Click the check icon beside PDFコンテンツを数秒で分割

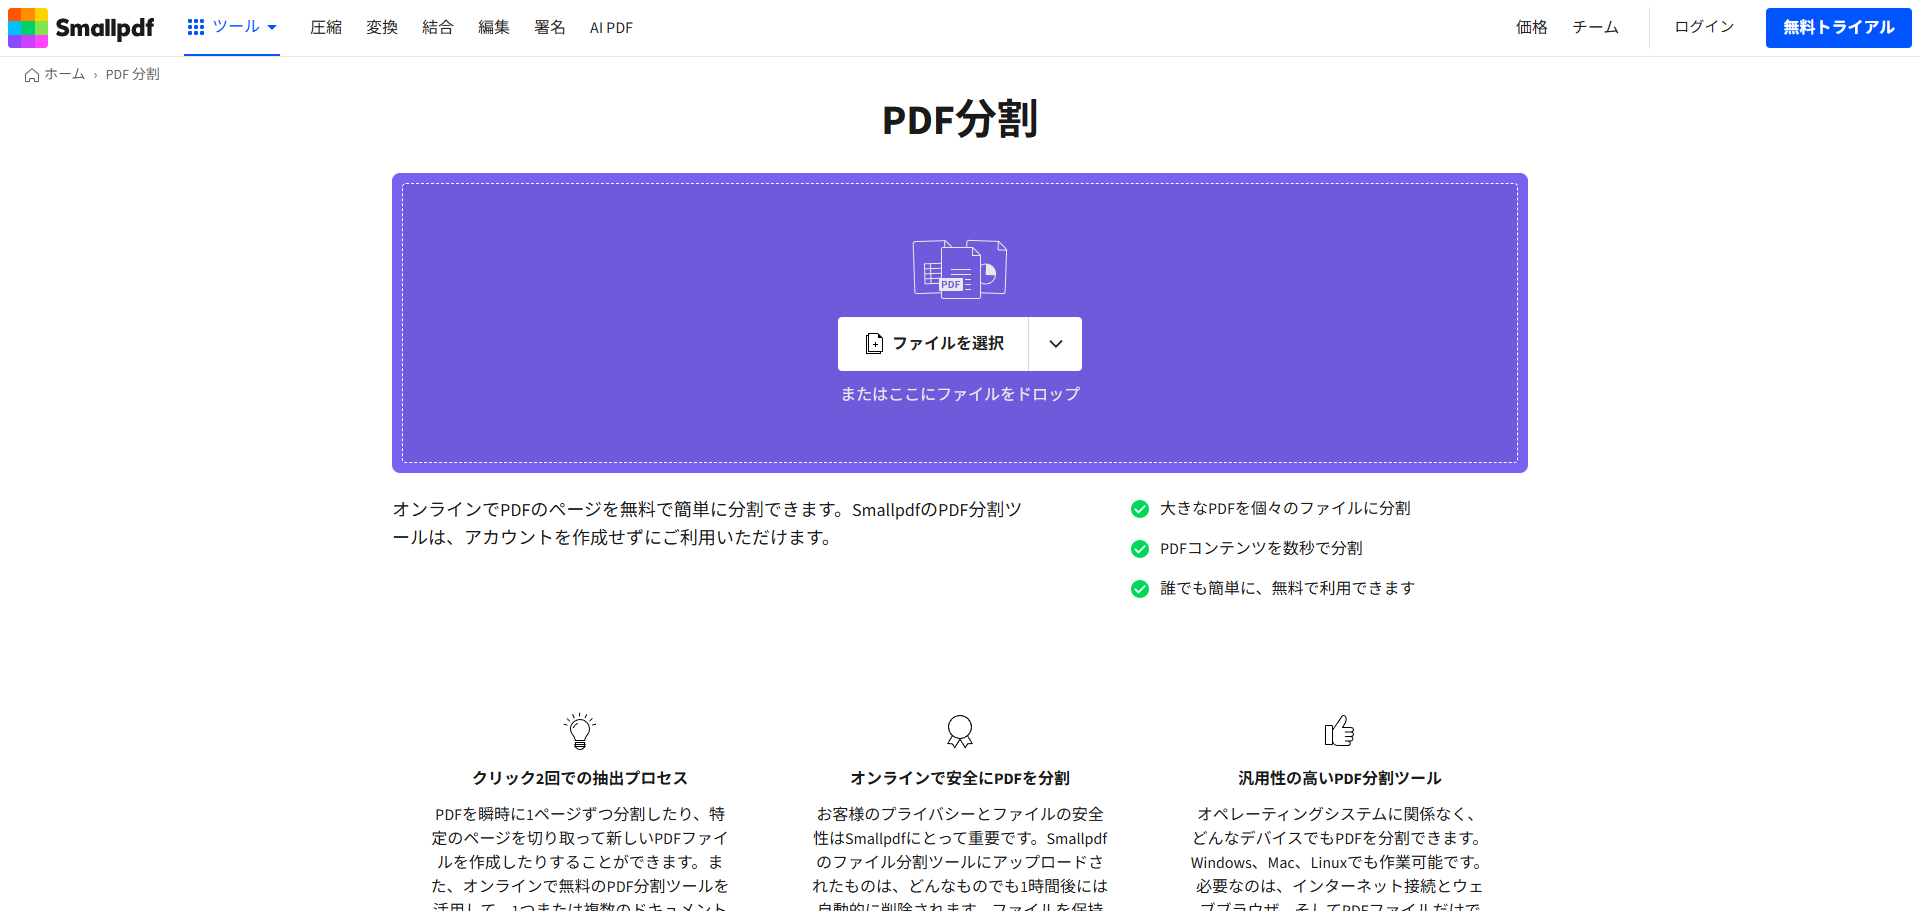(1140, 549)
